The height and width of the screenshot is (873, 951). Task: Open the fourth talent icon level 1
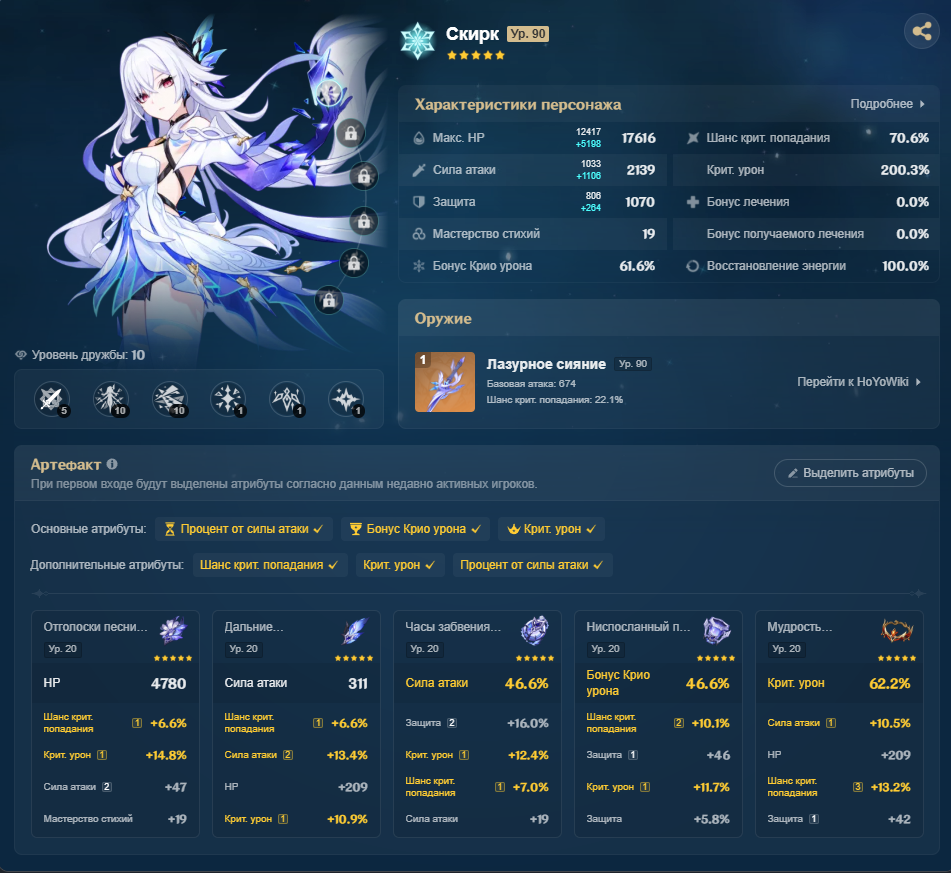(x=227, y=399)
